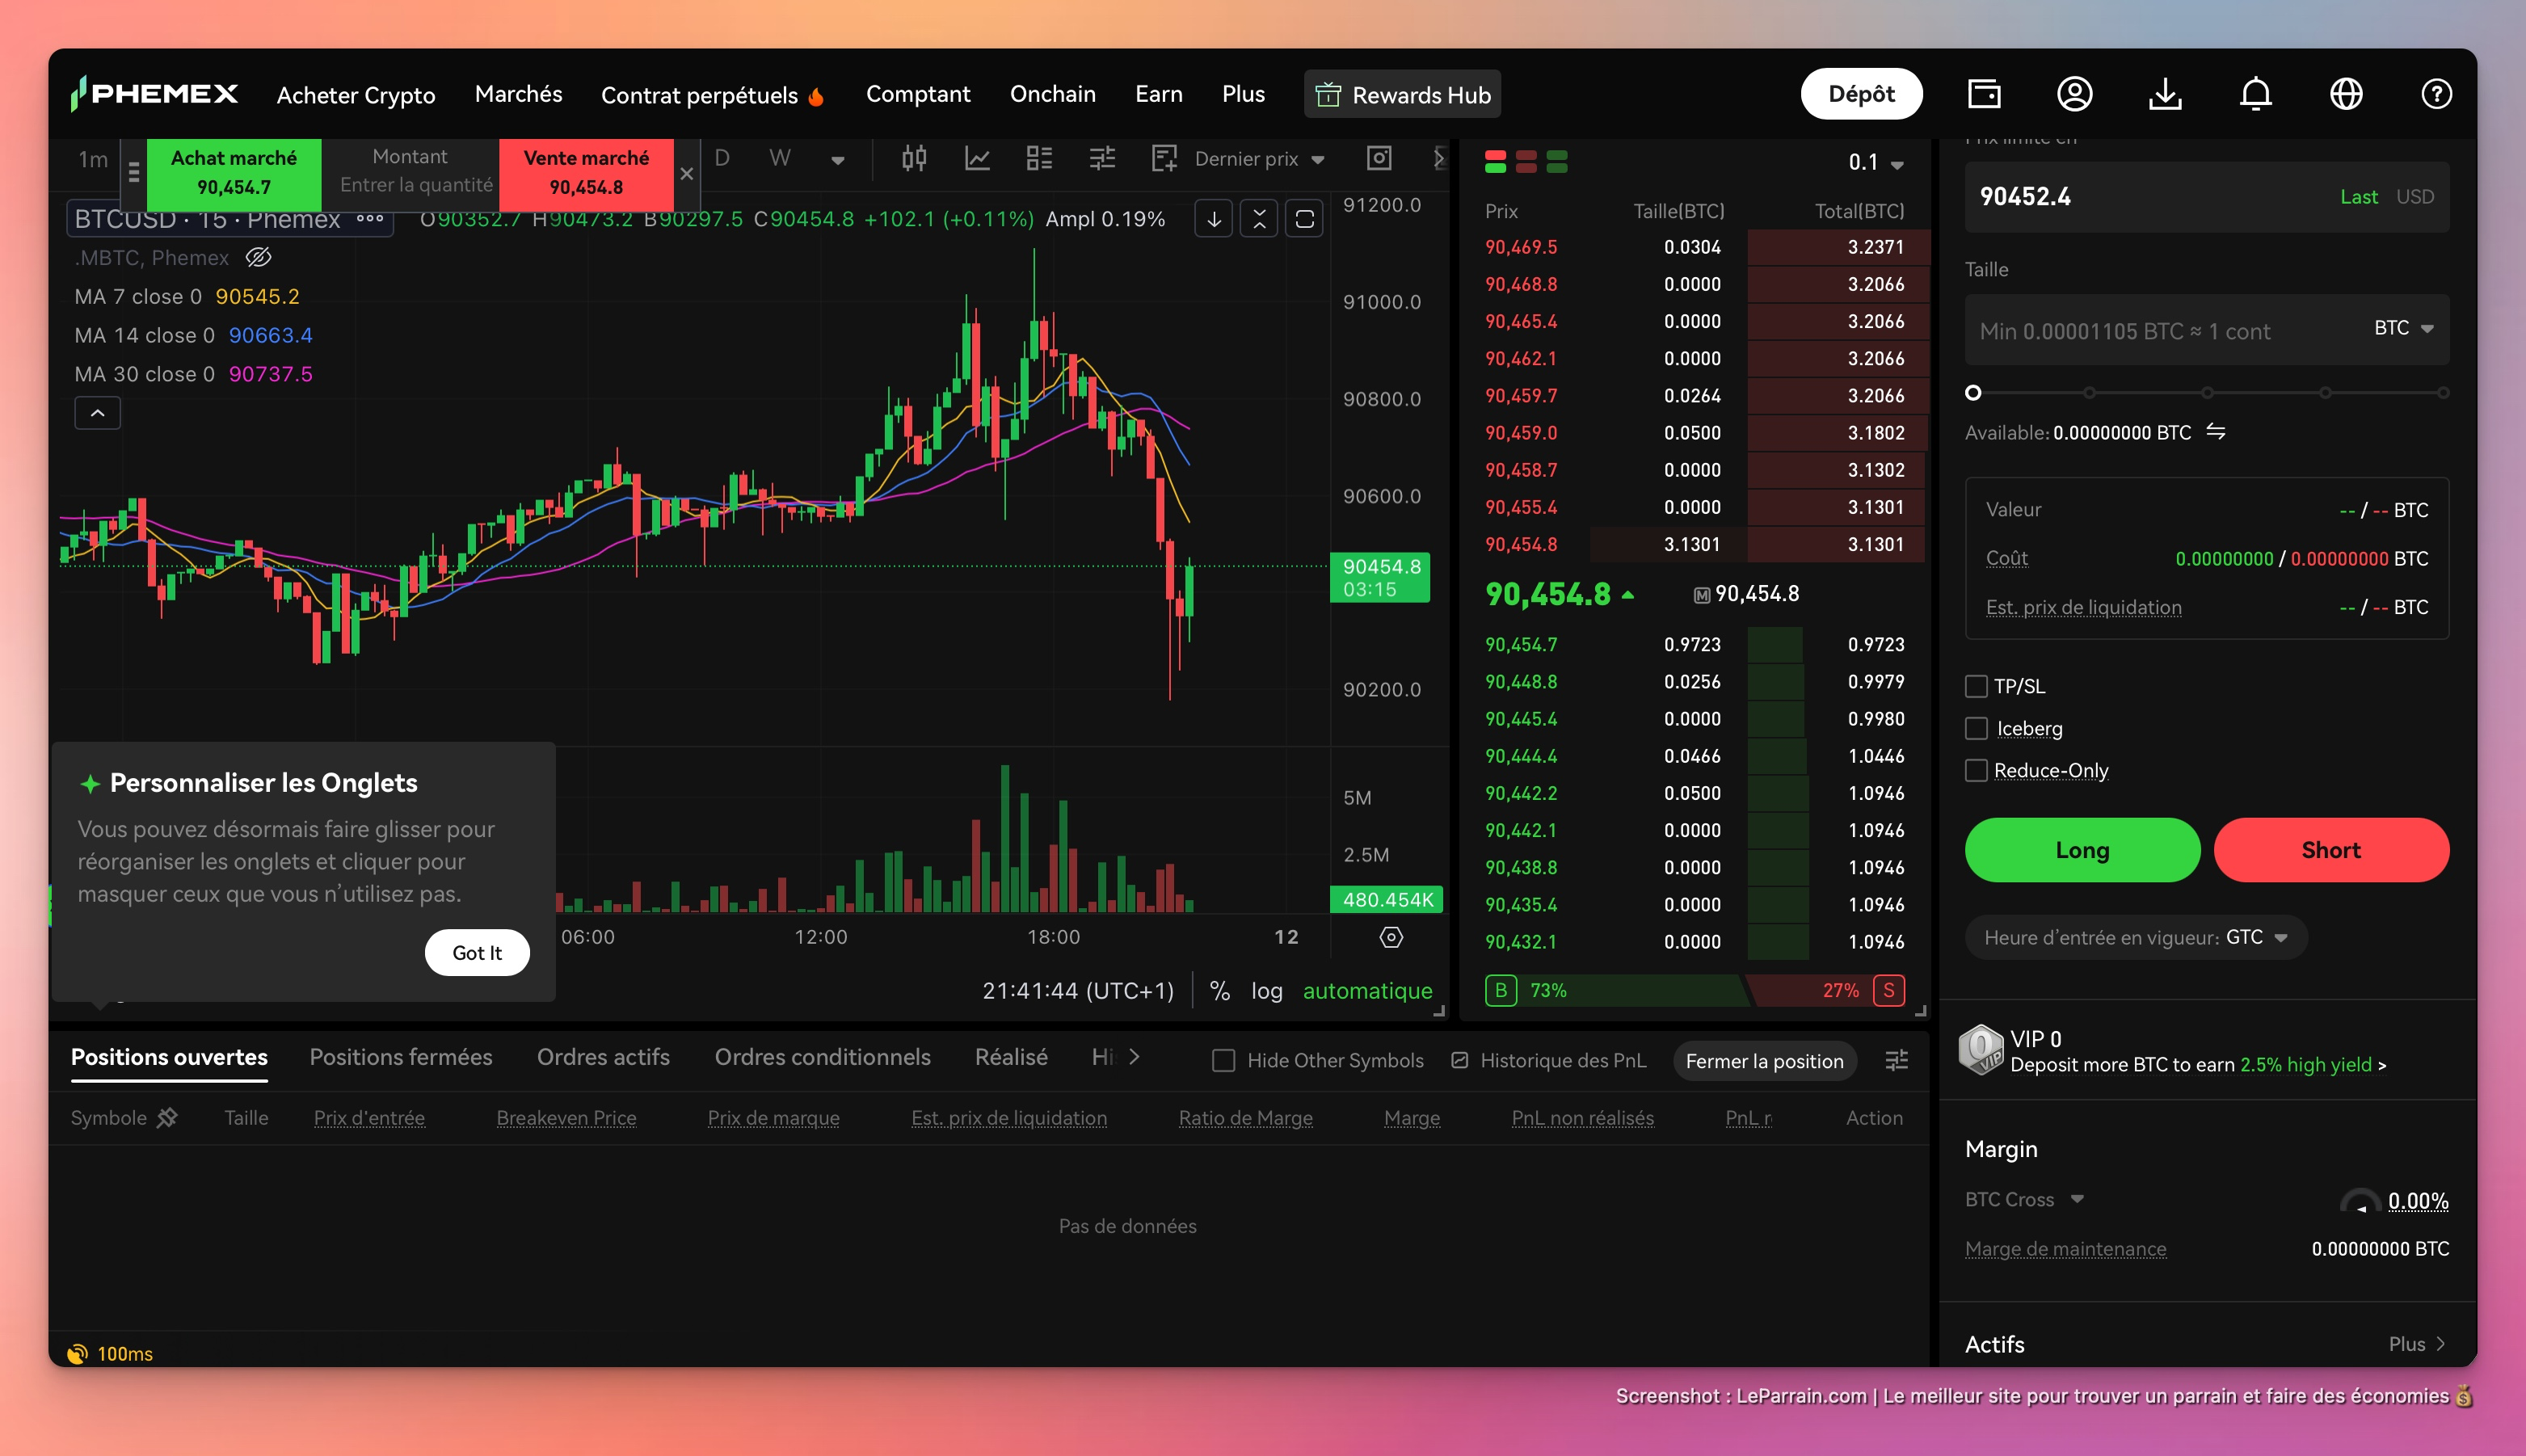This screenshot has height=1456, width=2526.
Task: Toggle Historique des PnL
Action: click(x=1548, y=1060)
